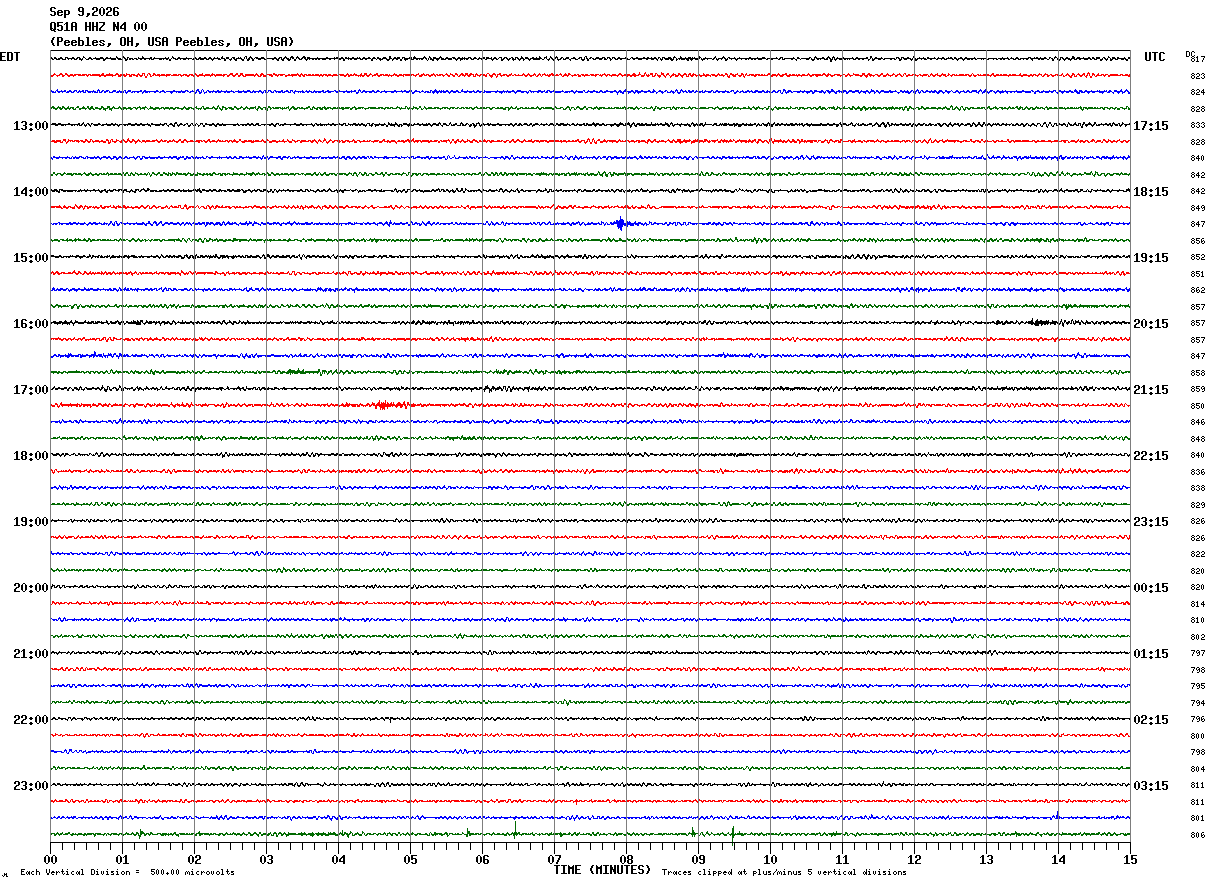Image resolution: width=1210 pixels, height=886 pixels.
Task: Click the EDT column heading
Action: (10, 57)
